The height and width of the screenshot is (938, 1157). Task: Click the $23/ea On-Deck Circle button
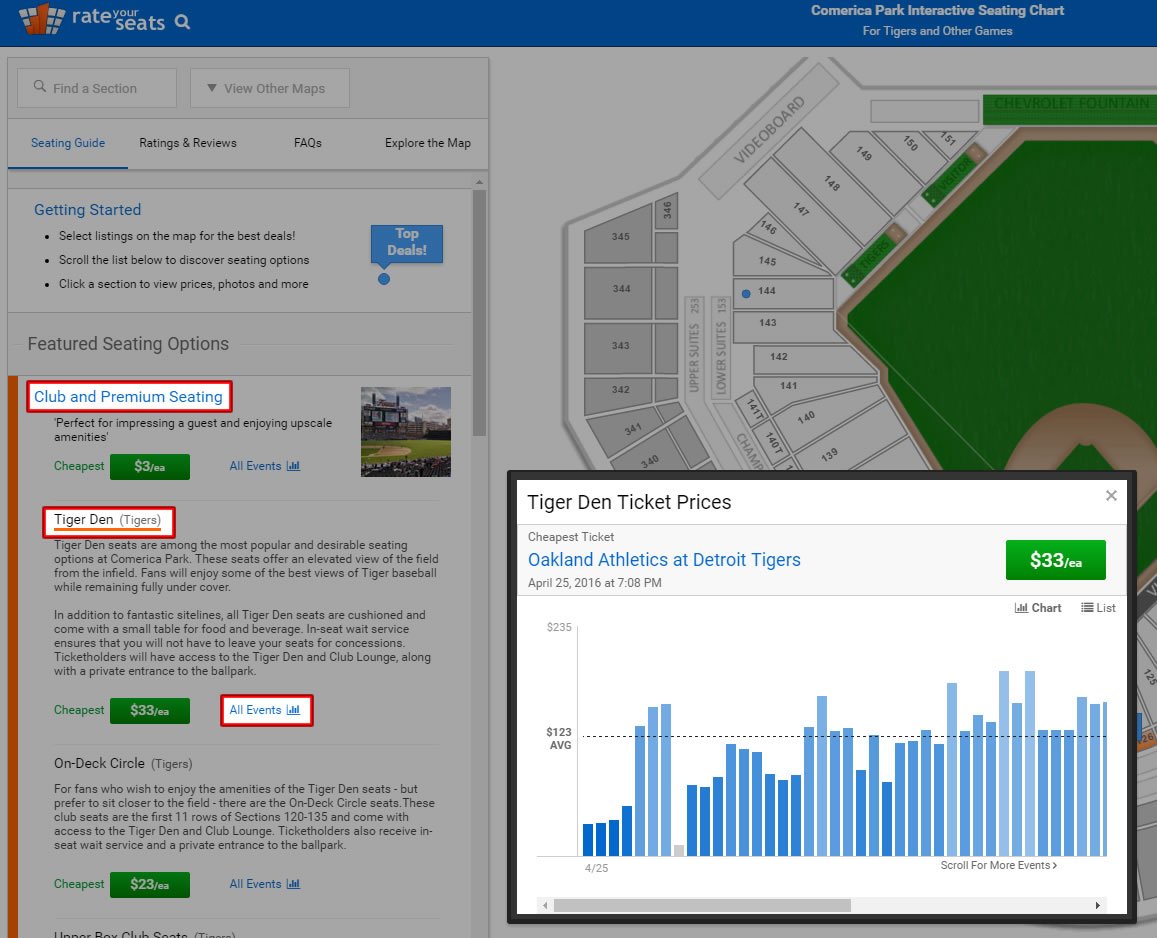[150, 884]
